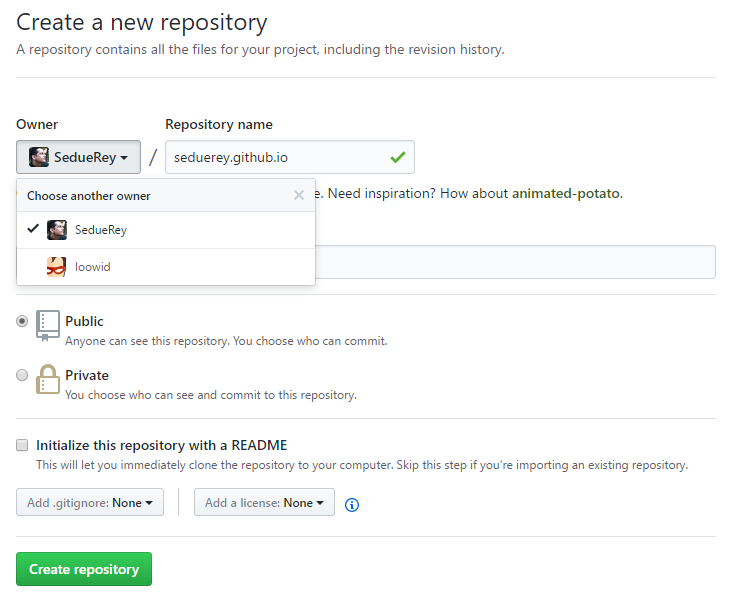Open the Add .gitignore dropdown
The height and width of the screenshot is (613, 740).
(90, 502)
